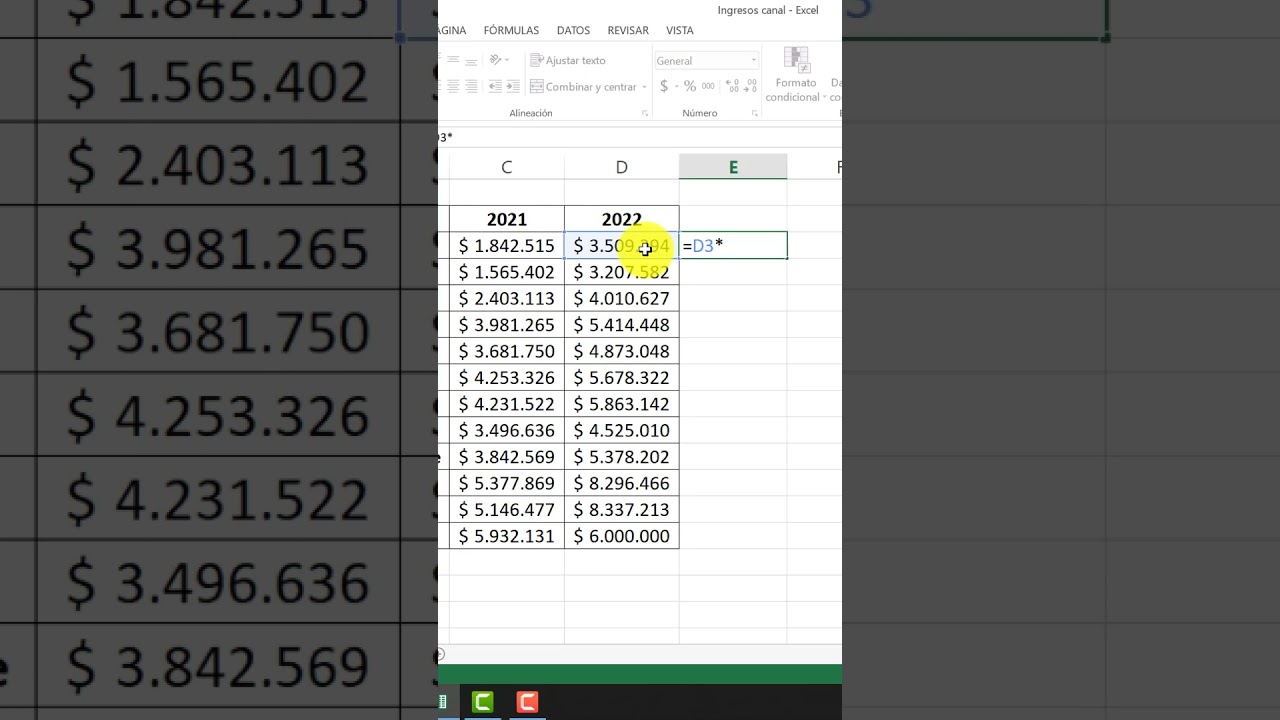1280x720 pixels.
Task: Open green Camtasia app in taskbar
Action: 483,702
